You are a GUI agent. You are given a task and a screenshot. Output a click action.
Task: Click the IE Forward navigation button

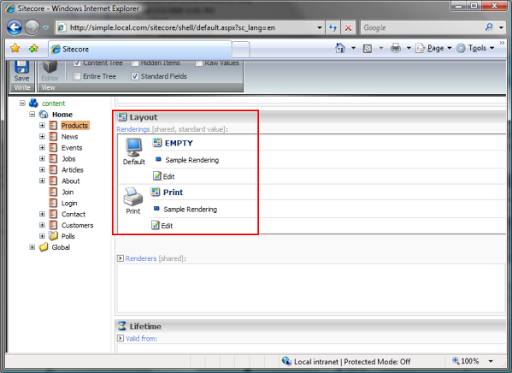point(32,28)
